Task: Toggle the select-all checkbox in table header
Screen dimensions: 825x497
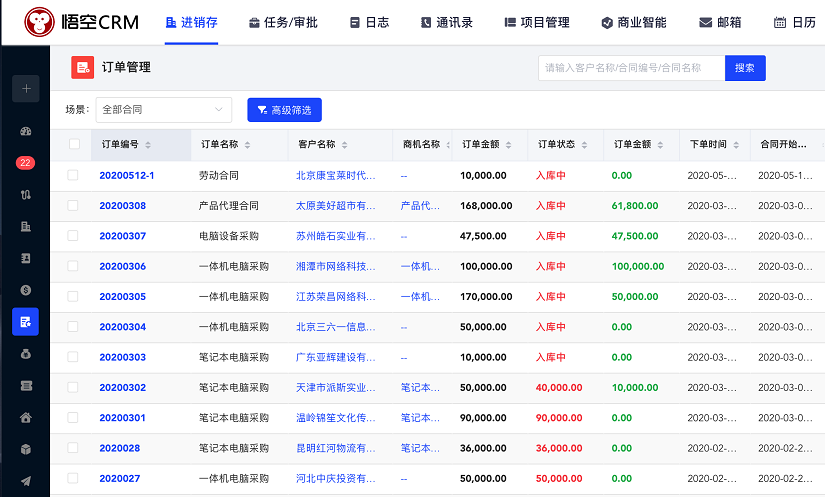Action: point(74,144)
